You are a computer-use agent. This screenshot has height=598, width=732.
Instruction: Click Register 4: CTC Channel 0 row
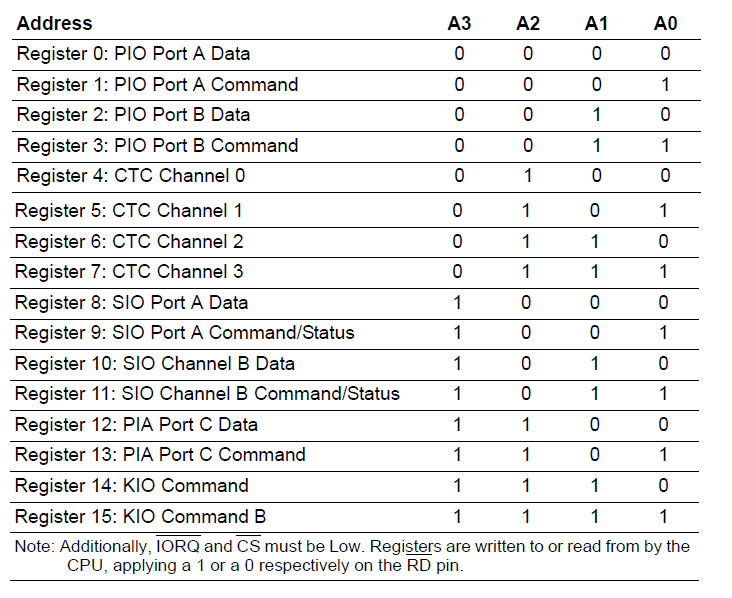point(356,177)
